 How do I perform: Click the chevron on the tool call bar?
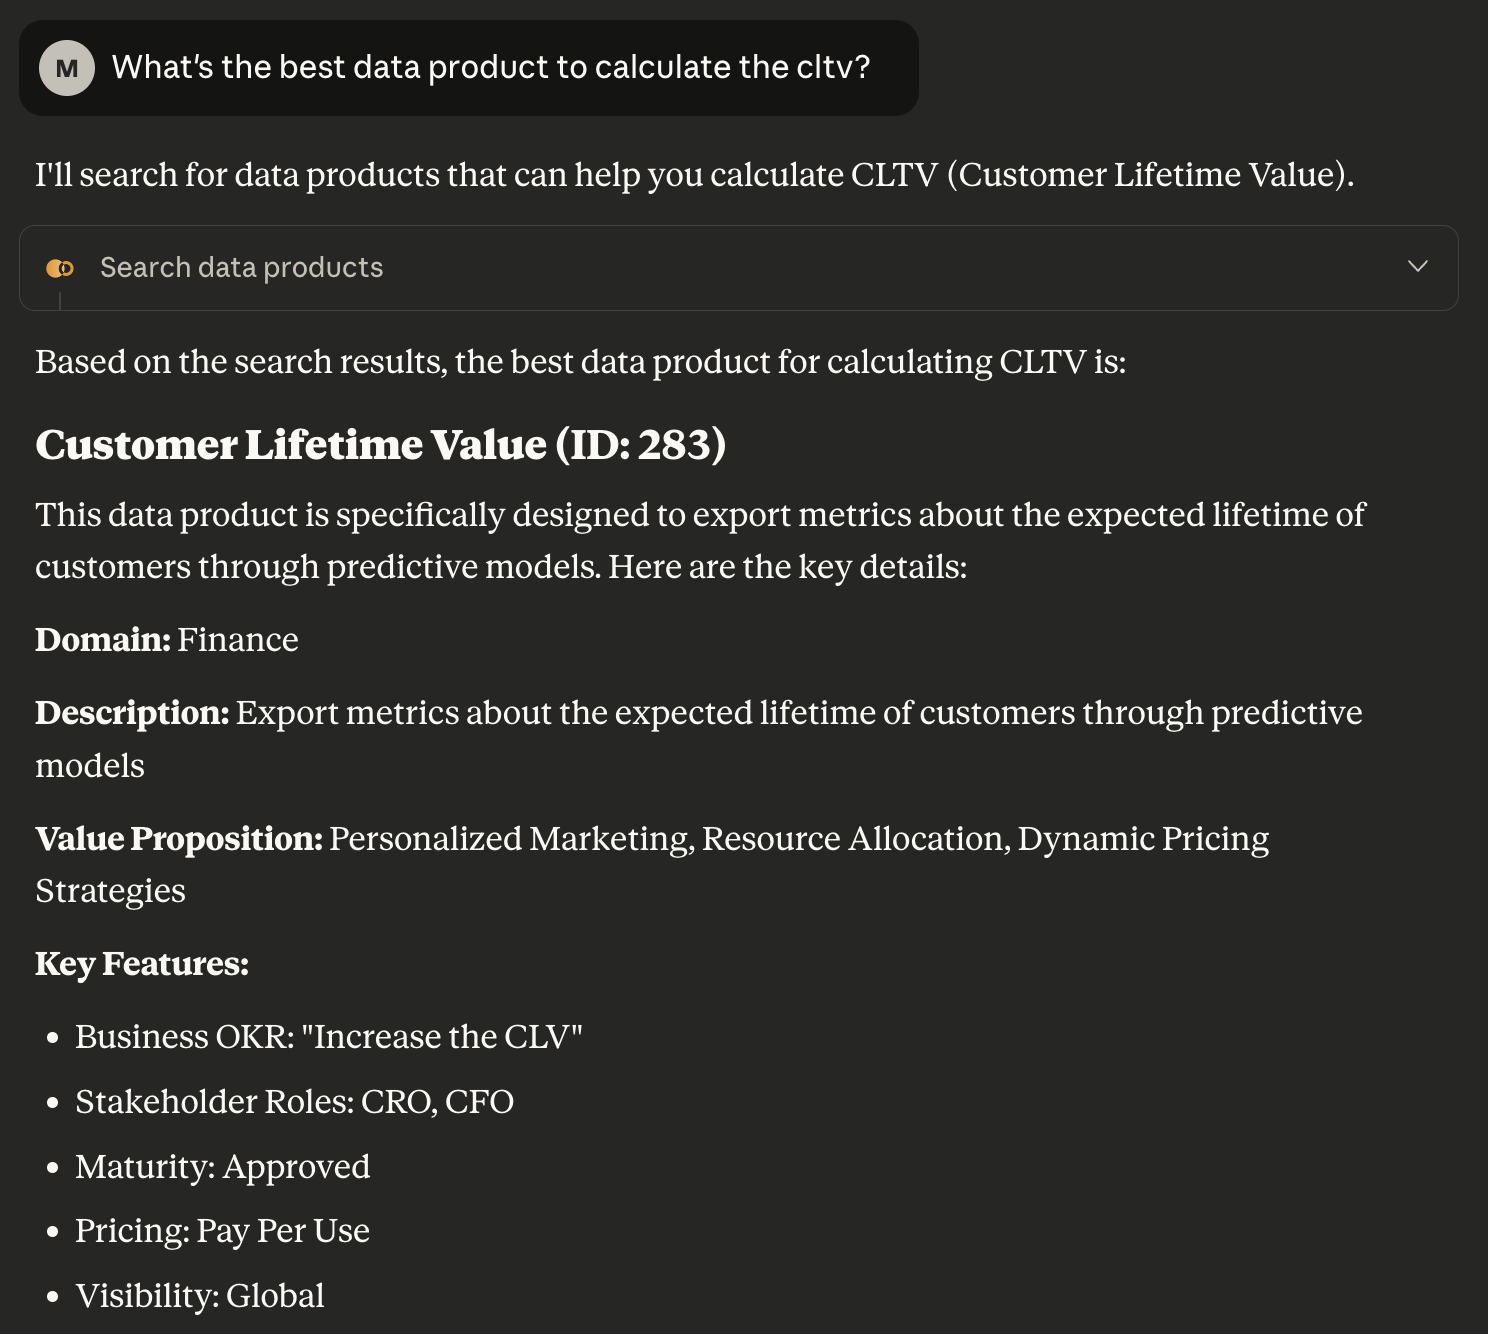click(1416, 266)
